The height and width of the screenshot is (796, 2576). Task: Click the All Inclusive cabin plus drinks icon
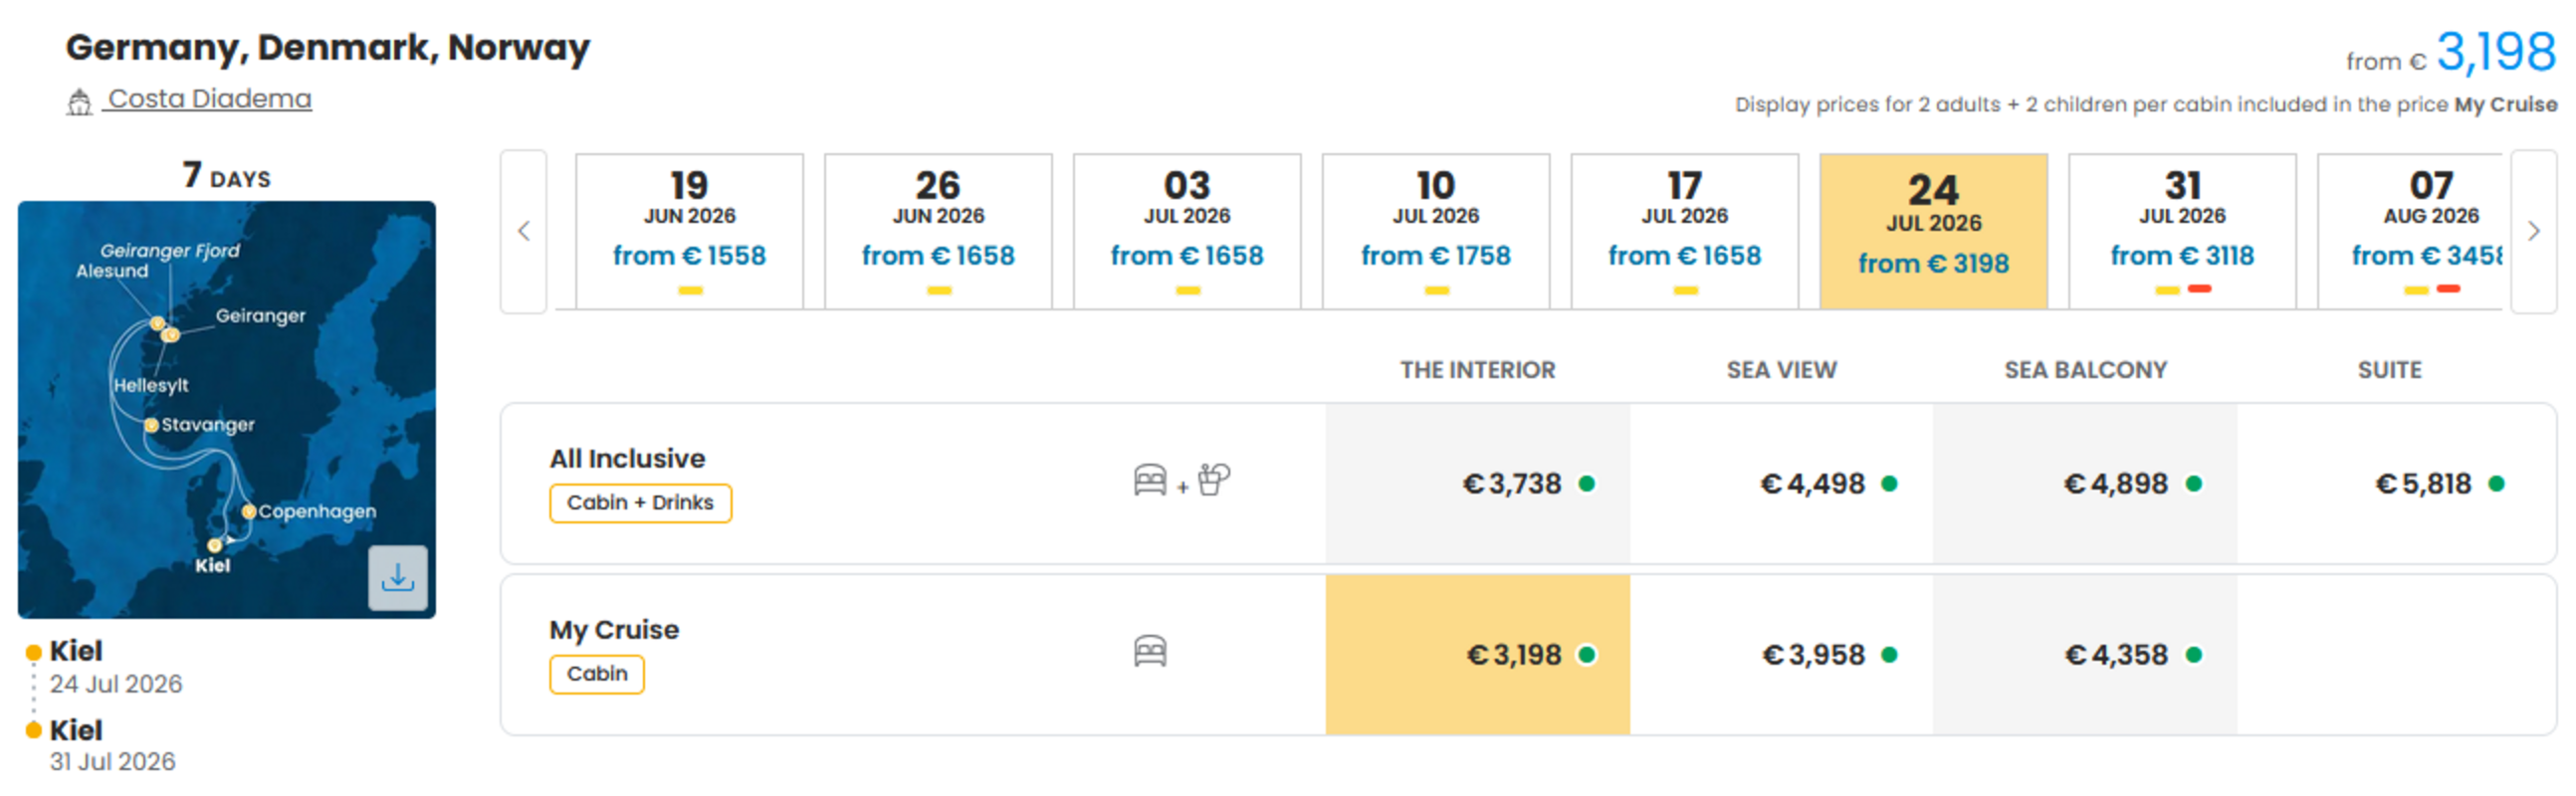pyautogui.click(x=1181, y=481)
